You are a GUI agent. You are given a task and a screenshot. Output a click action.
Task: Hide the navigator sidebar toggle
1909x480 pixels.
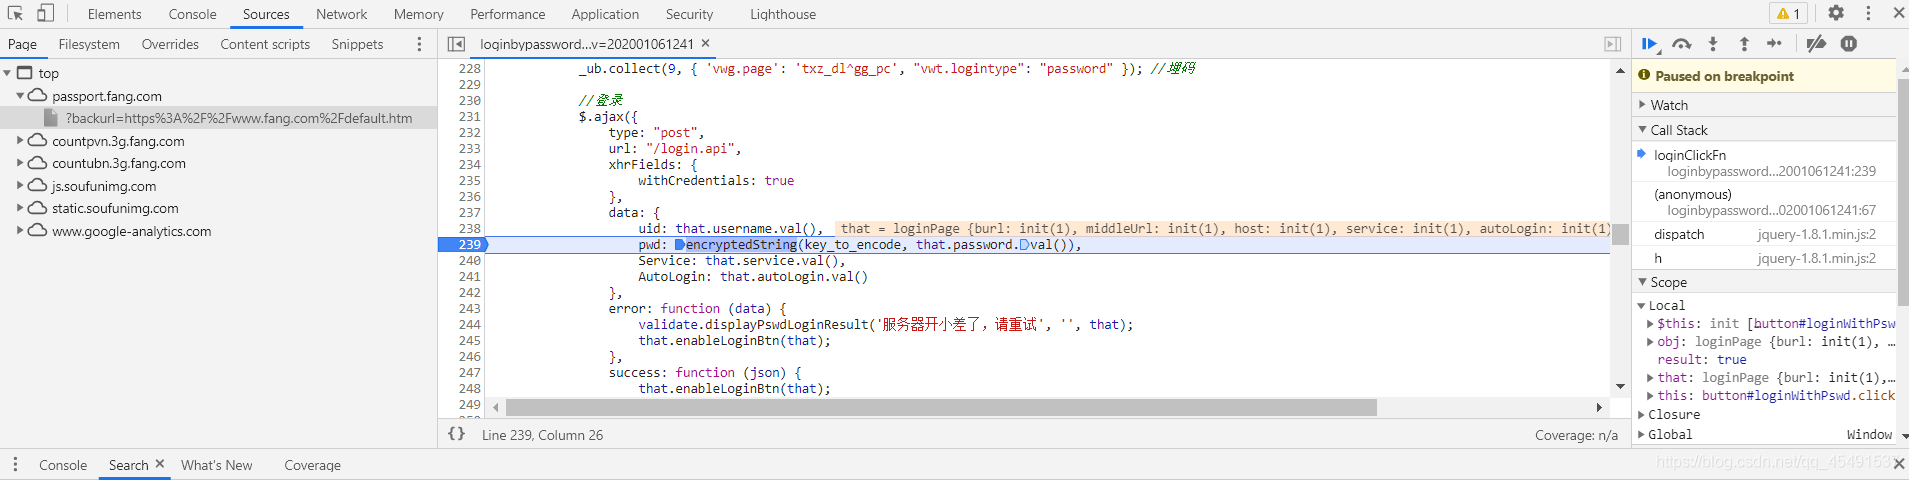coord(456,44)
